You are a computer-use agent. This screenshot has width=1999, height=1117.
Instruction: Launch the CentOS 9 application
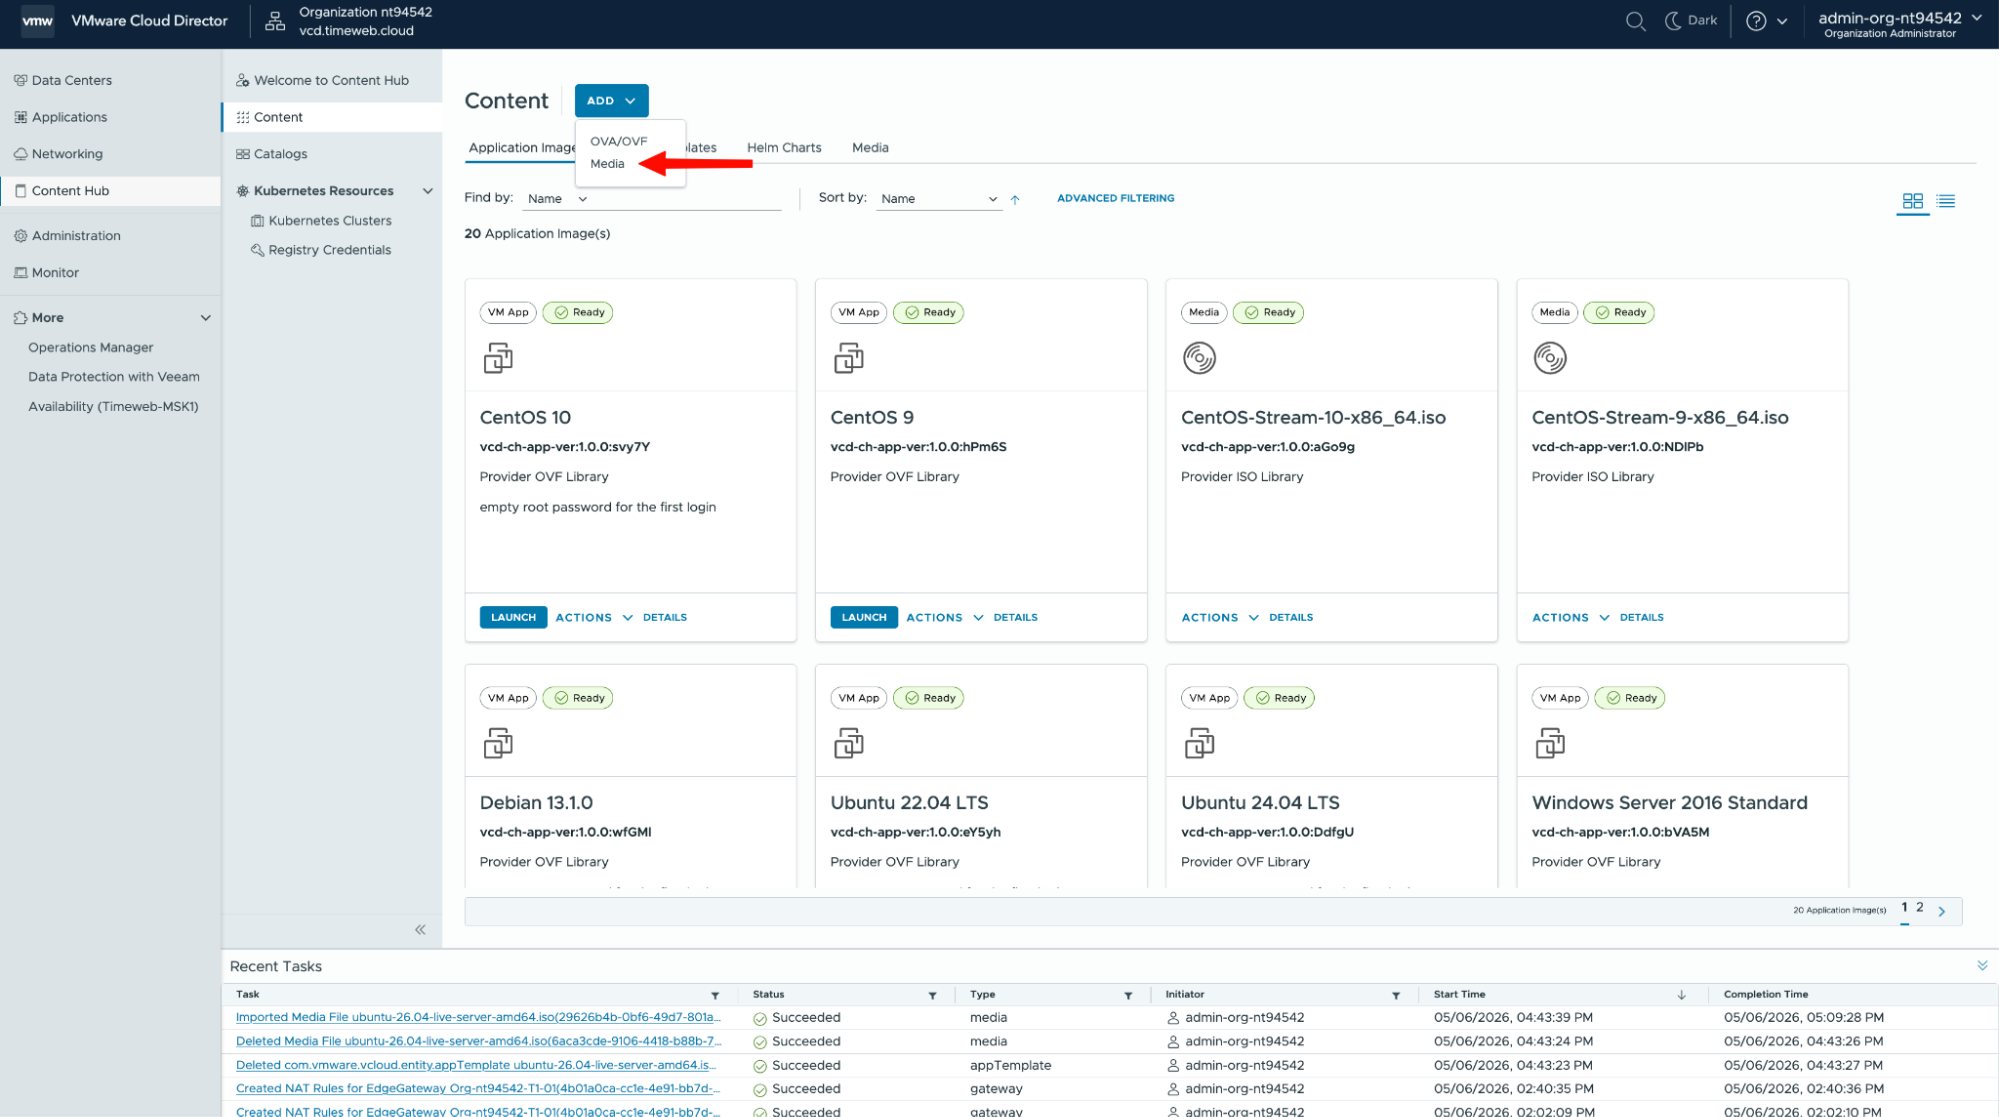[864, 618]
